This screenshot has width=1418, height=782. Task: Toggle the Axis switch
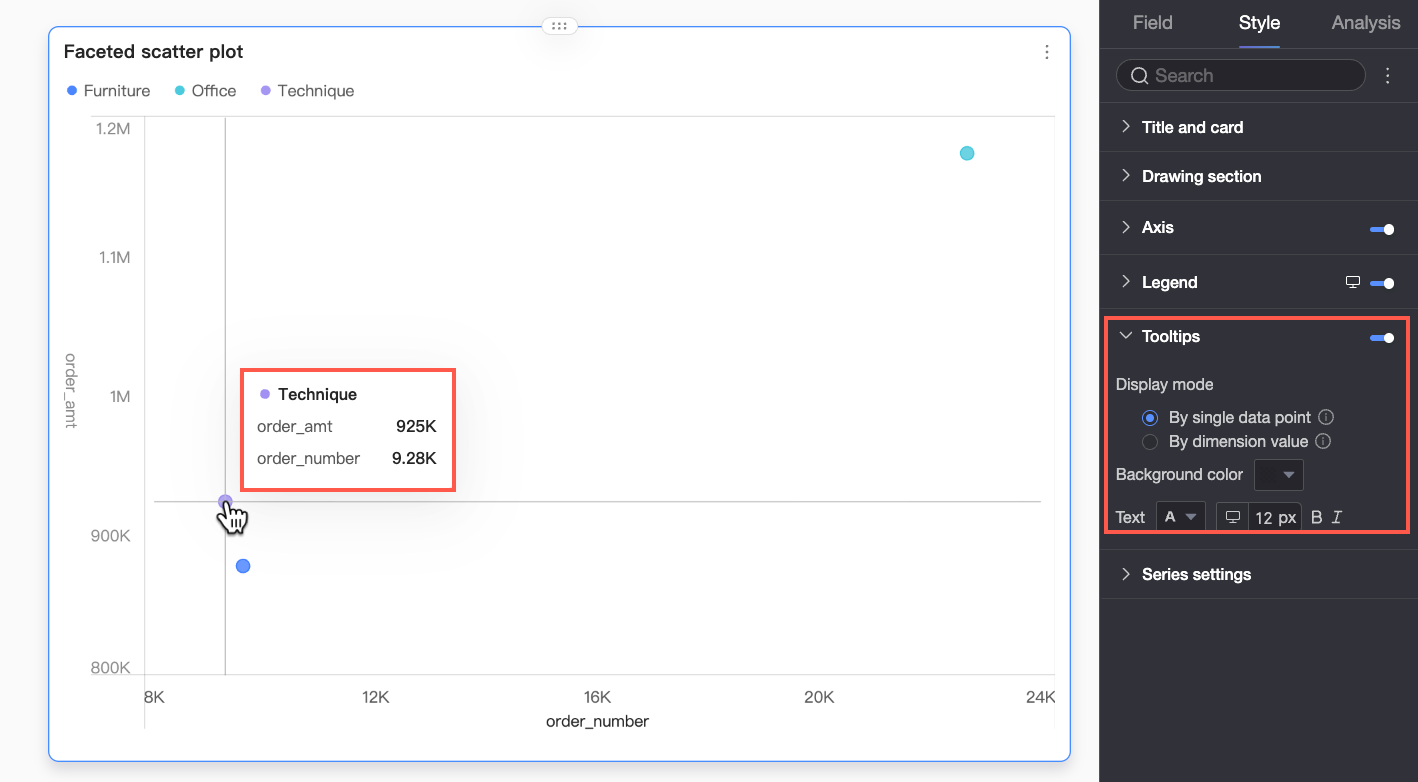click(1382, 229)
